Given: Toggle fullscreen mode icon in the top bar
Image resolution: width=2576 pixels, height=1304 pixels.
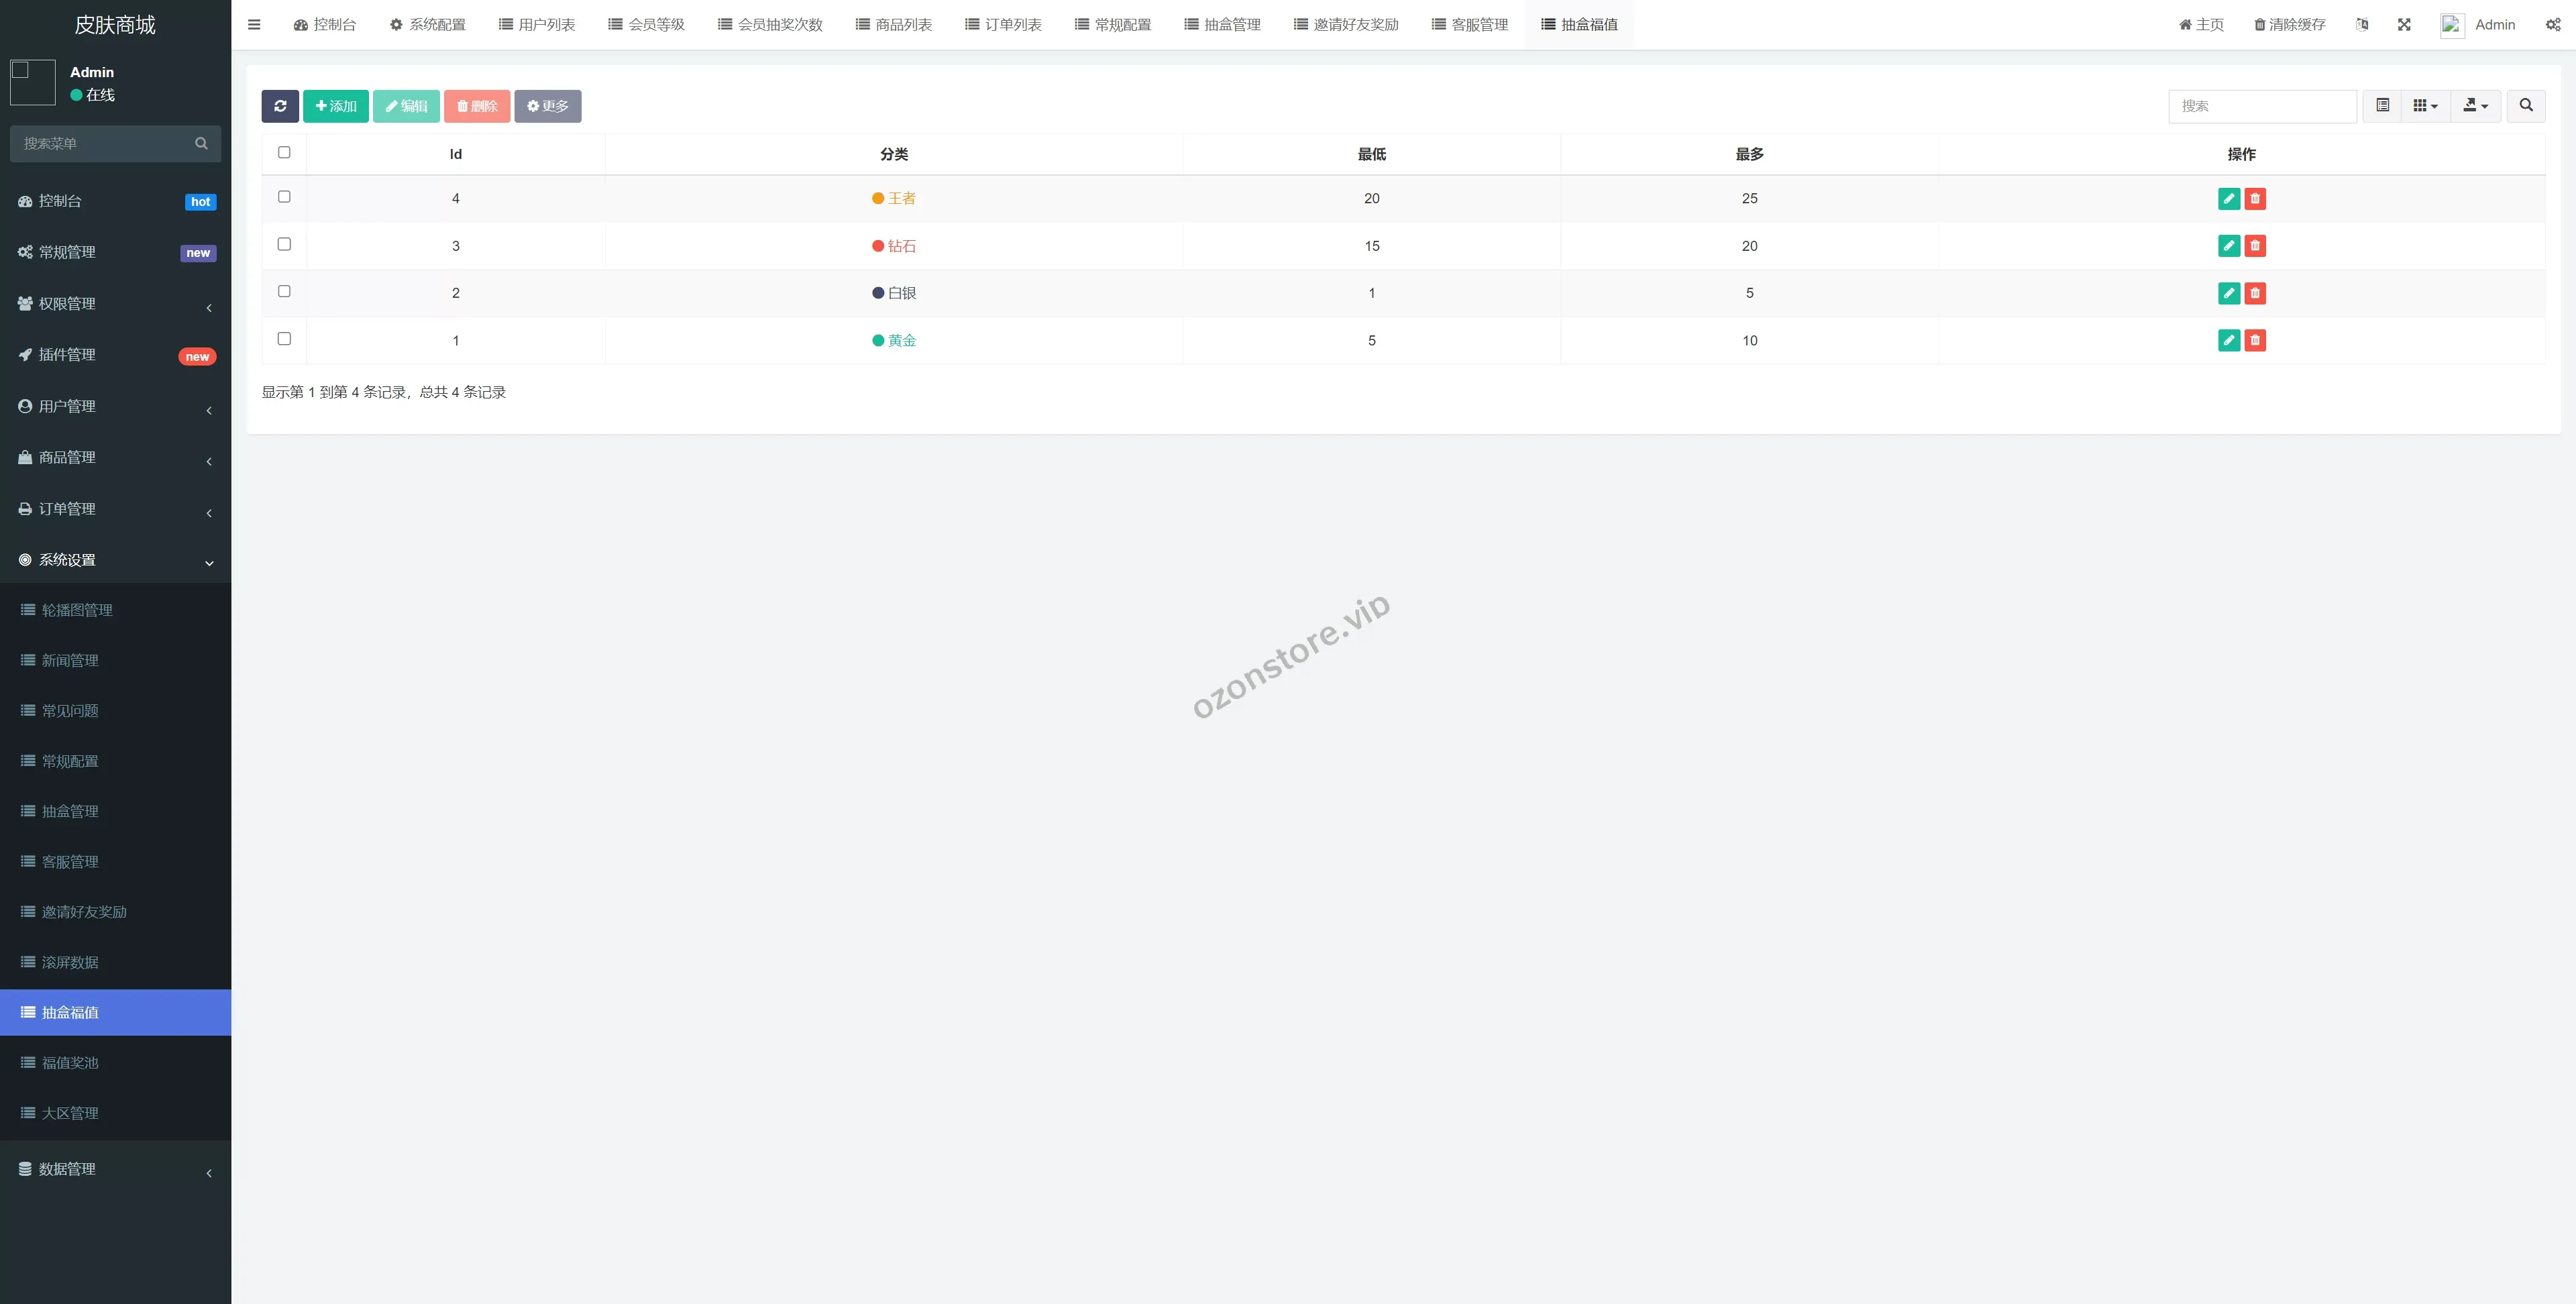Looking at the screenshot, I should 2404,25.
